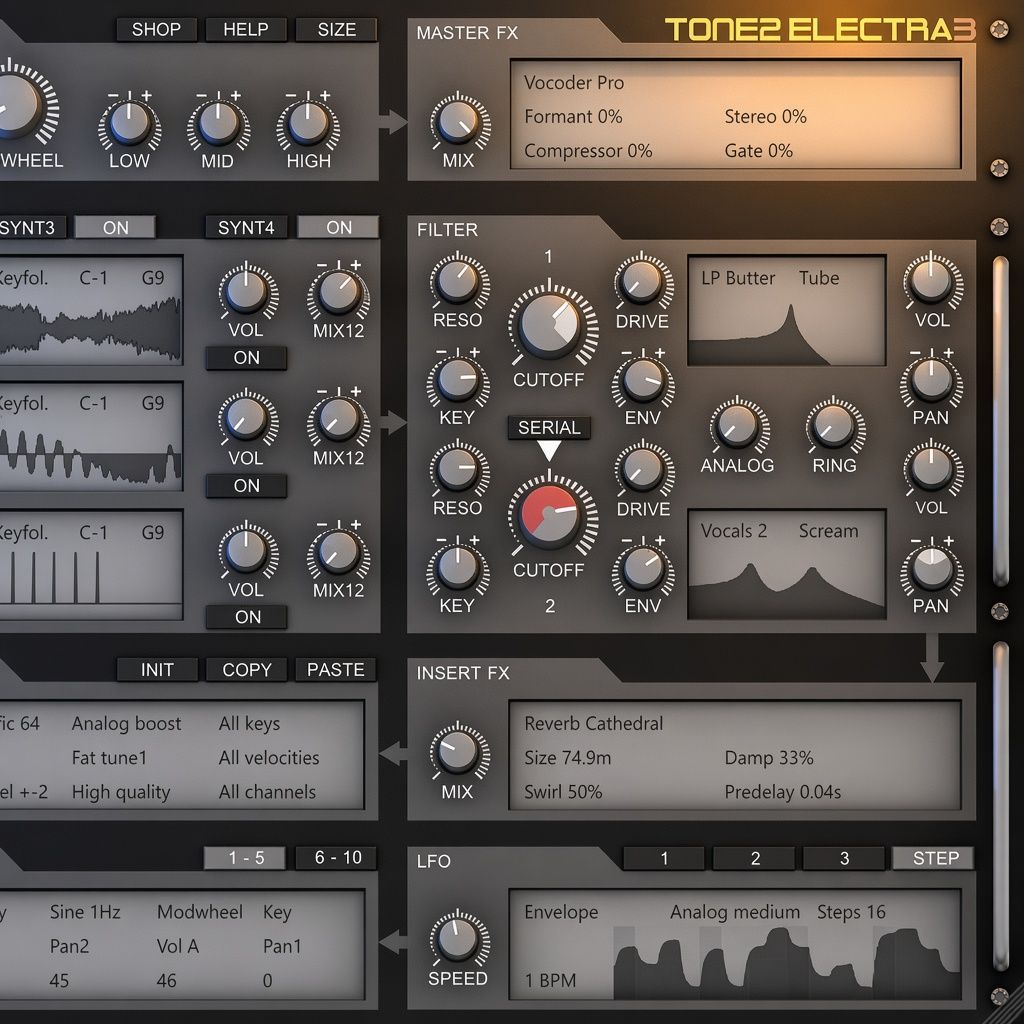This screenshot has width=1024, height=1024.
Task: Click the Filter 2 ENV knob
Action: click(643, 568)
